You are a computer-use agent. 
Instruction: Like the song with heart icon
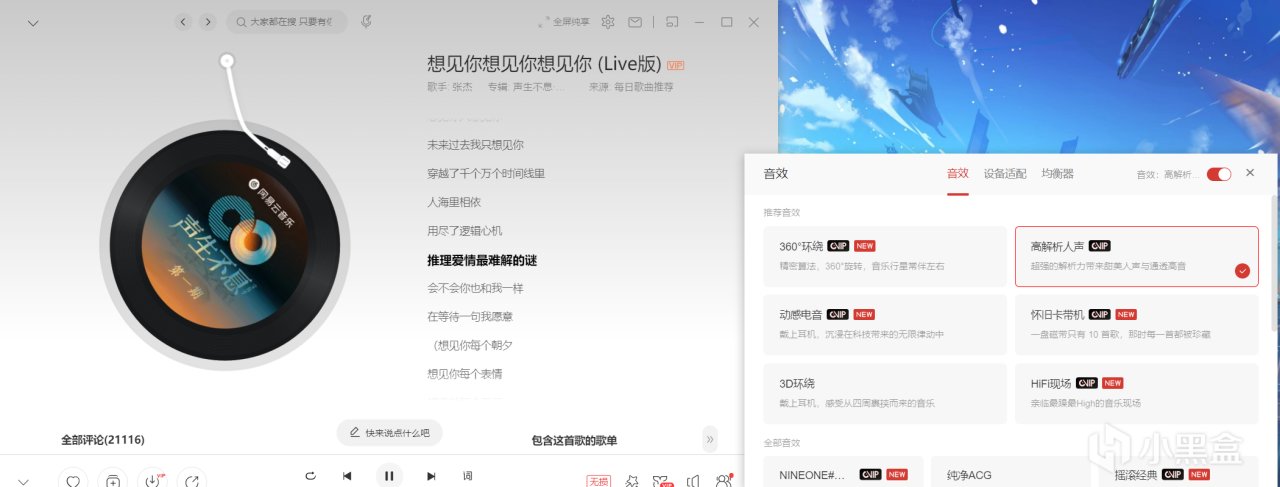click(73, 481)
